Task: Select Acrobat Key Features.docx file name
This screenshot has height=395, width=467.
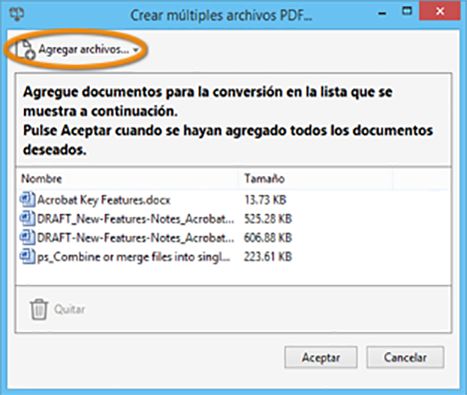Action: click(104, 200)
